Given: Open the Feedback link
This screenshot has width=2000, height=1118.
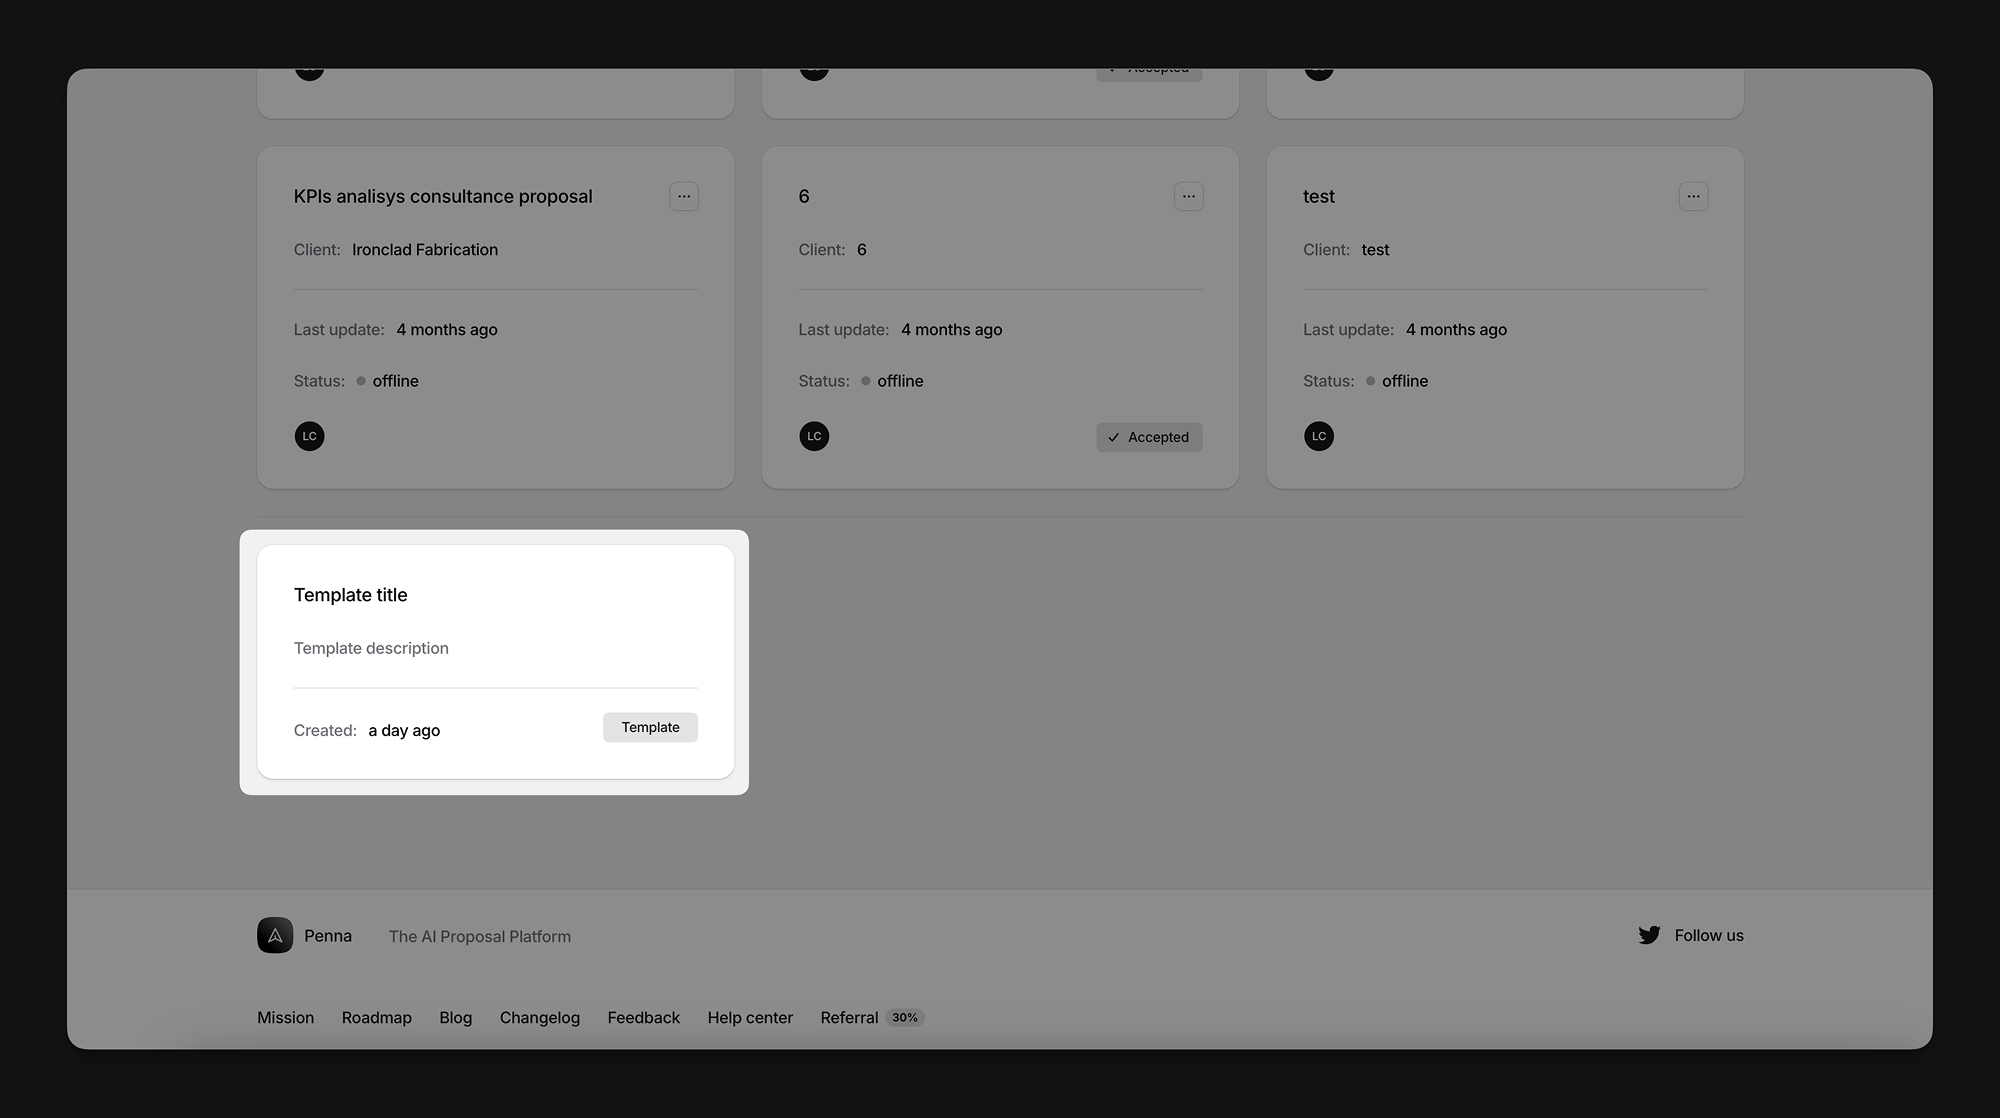Looking at the screenshot, I should [x=643, y=1017].
